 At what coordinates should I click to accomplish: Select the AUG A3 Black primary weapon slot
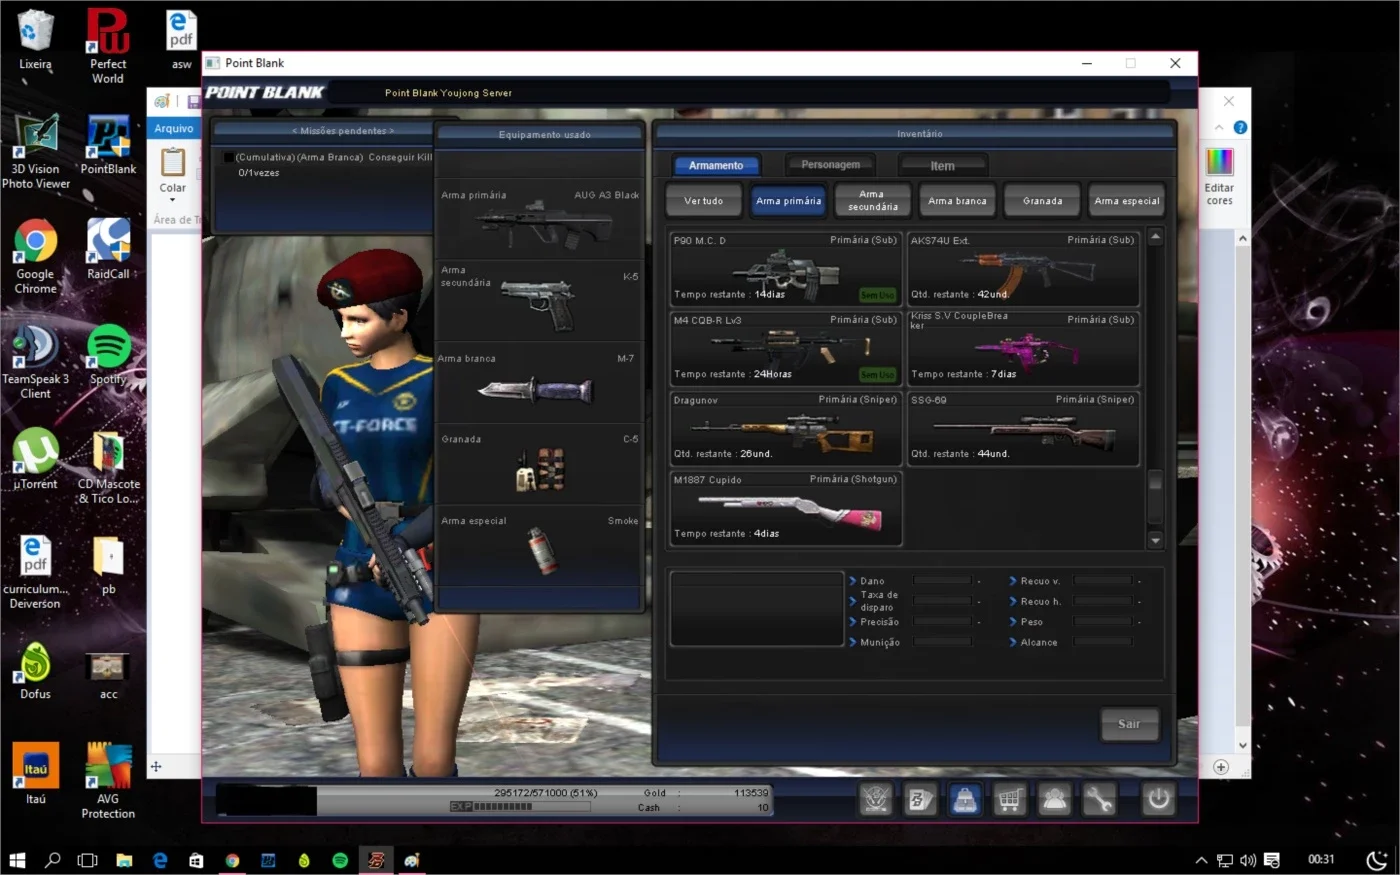point(540,221)
